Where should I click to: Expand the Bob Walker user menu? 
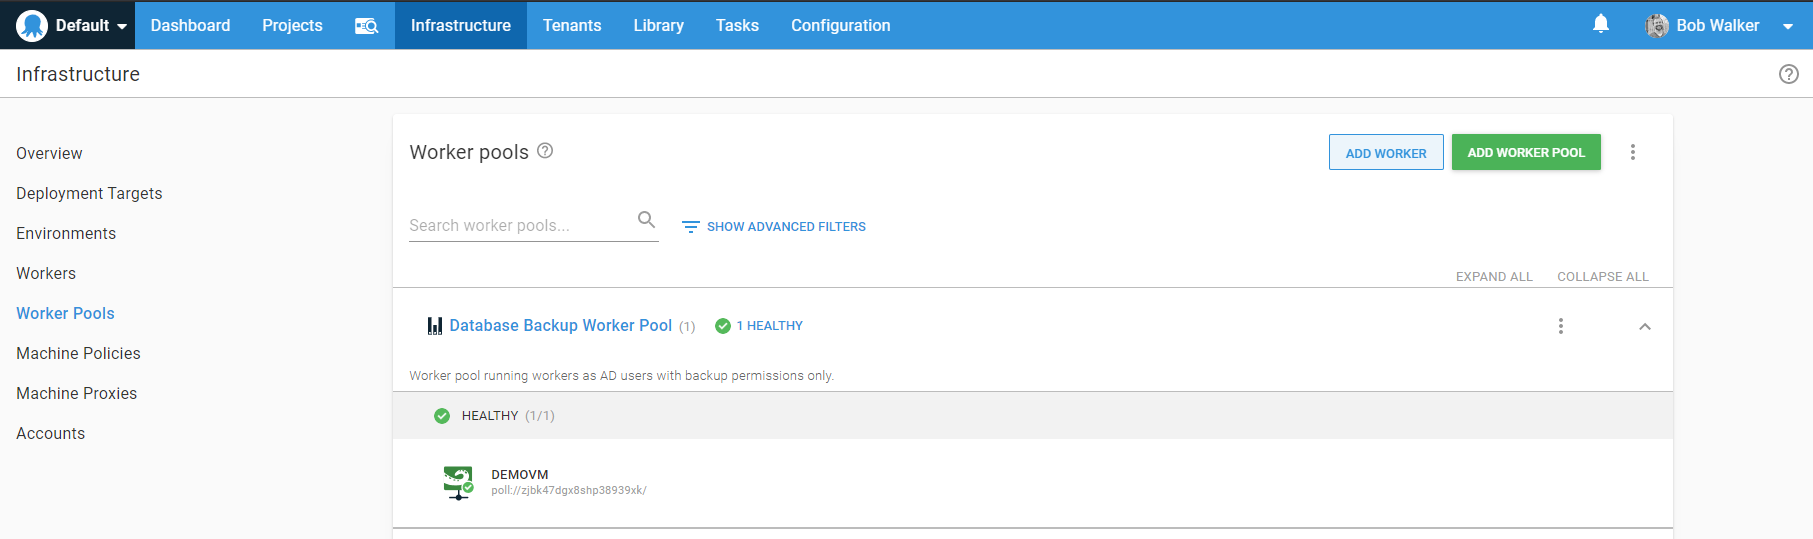[1787, 26]
